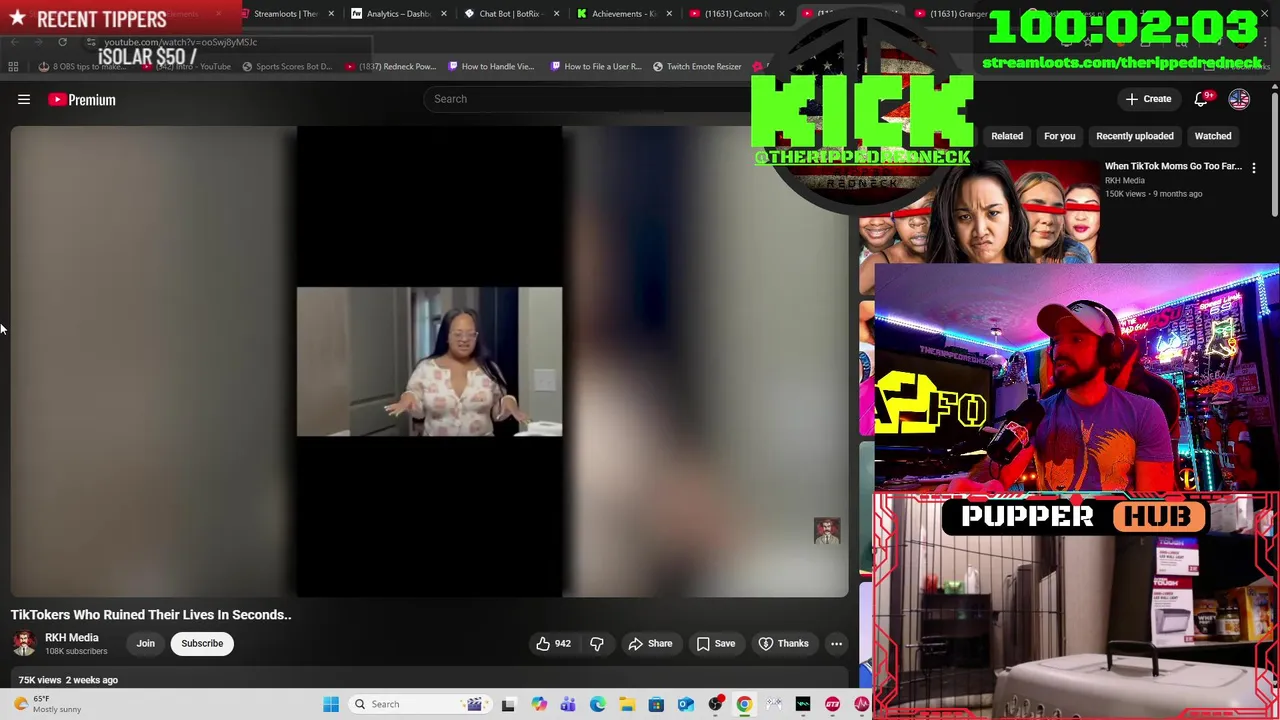Open the RKH Media channel name link

[x=72, y=637]
